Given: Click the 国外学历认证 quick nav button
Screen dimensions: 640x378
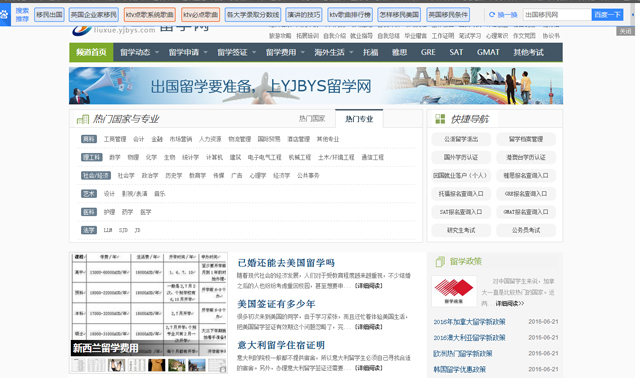Looking at the screenshot, I should point(461,157).
